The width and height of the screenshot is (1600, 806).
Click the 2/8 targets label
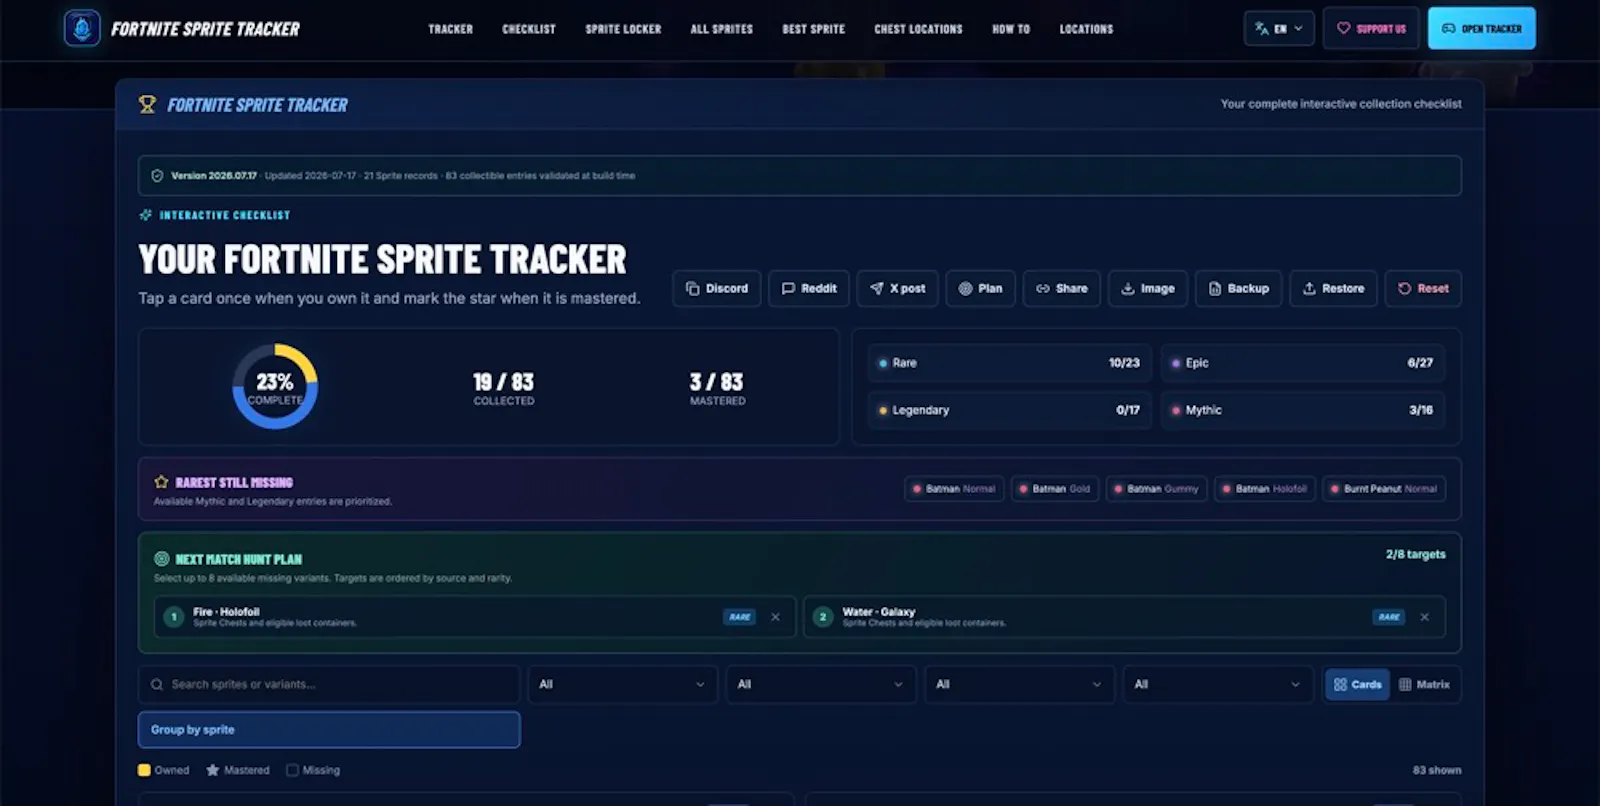click(x=1415, y=554)
